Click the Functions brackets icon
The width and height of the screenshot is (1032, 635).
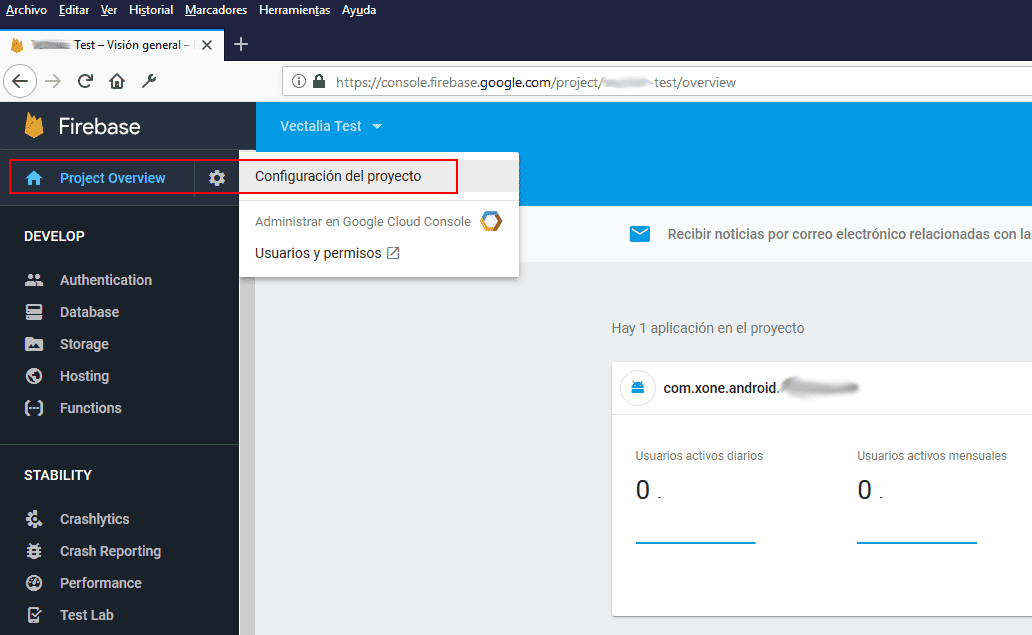point(34,408)
